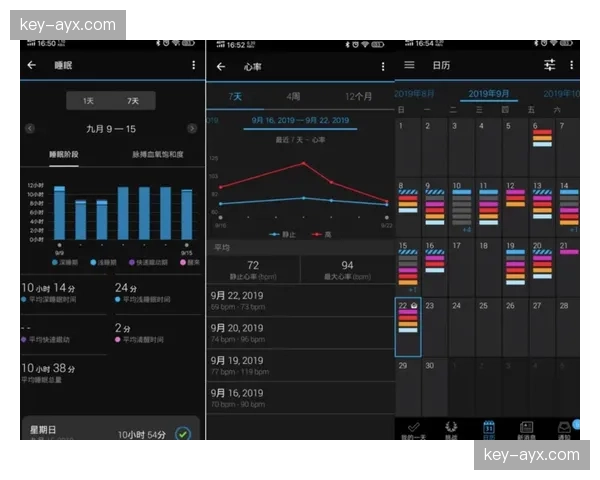The width and height of the screenshot is (600, 480).
Task: Select the 7天 sleep view
Action: (133, 101)
